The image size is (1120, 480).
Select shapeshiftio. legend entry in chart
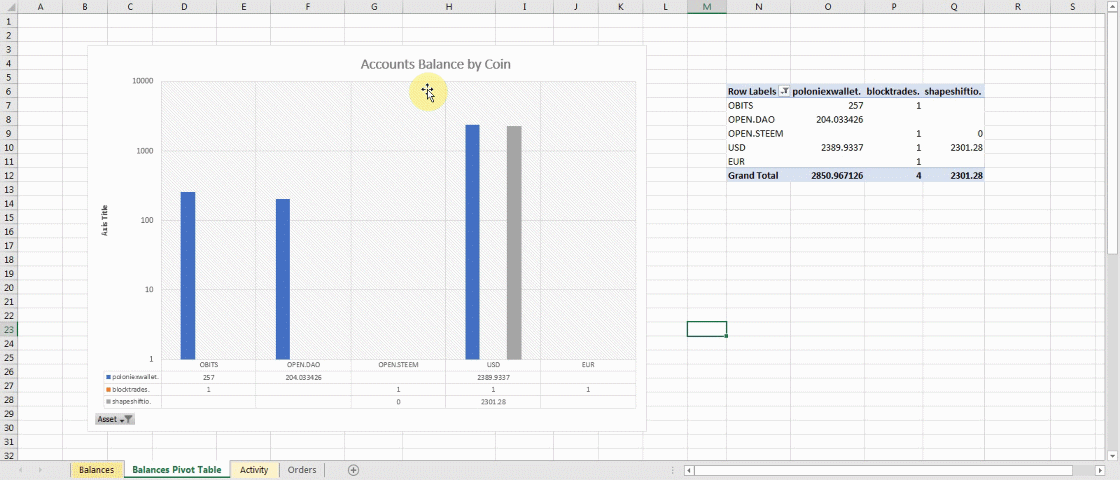(x=129, y=401)
